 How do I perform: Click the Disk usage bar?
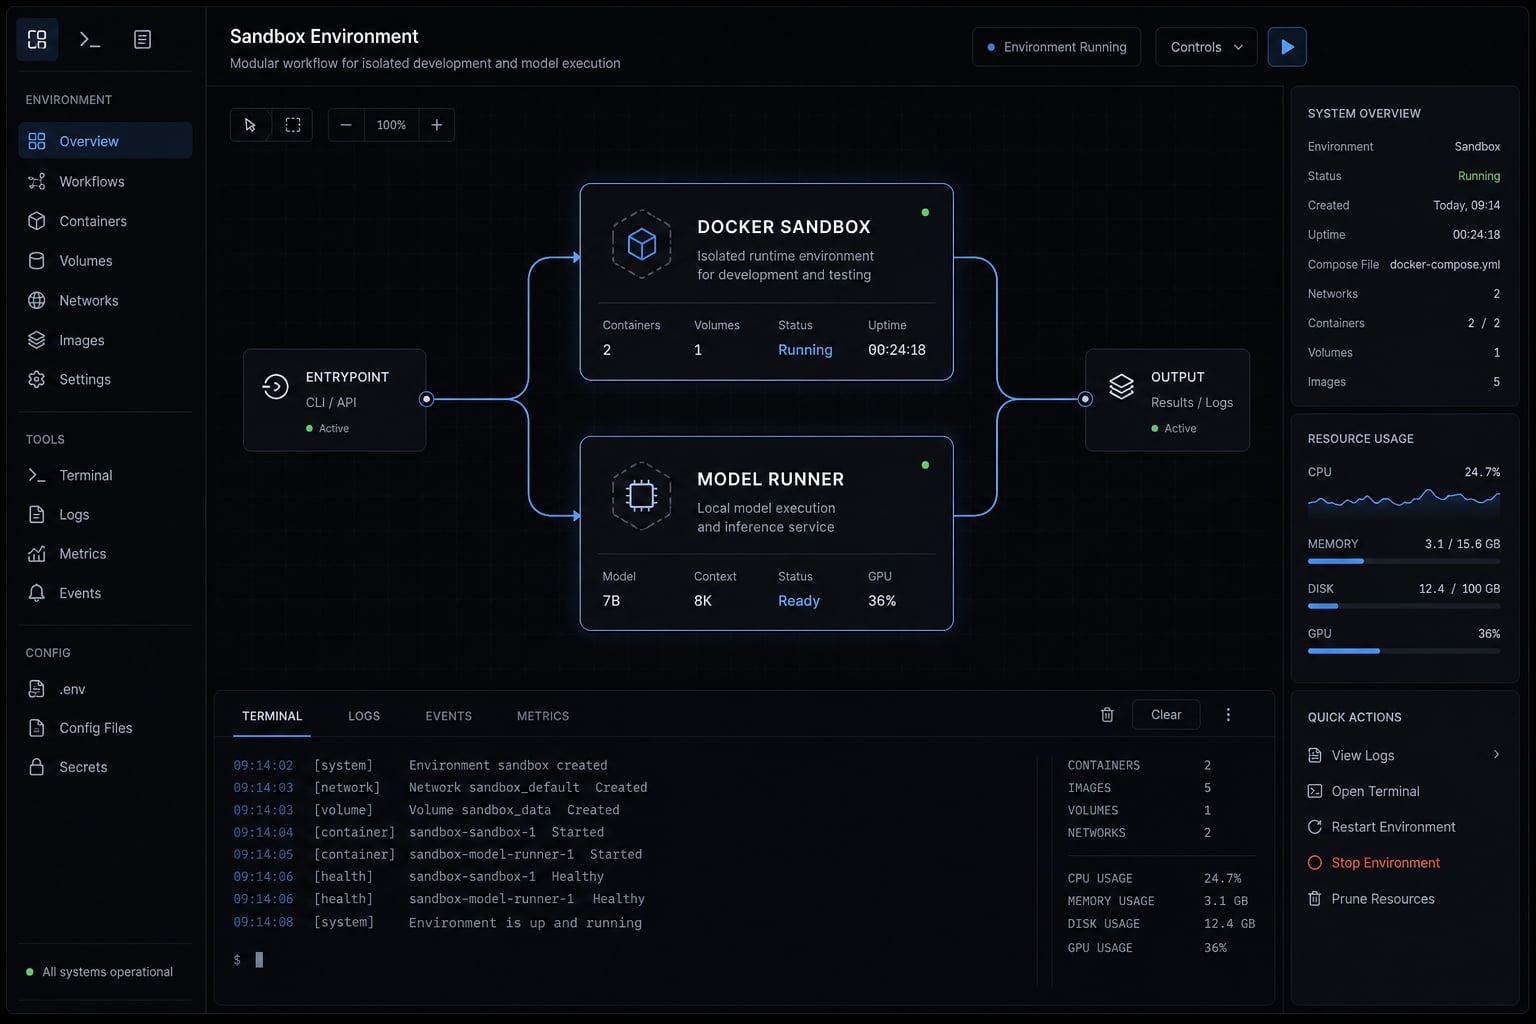[1404, 606]
